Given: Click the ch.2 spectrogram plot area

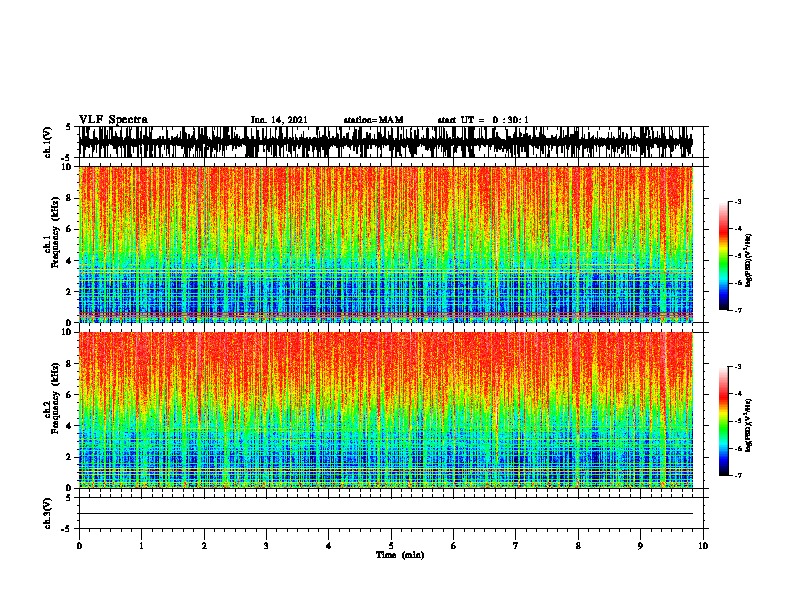Looking at the screenshot, I should [x=386, y=410].
